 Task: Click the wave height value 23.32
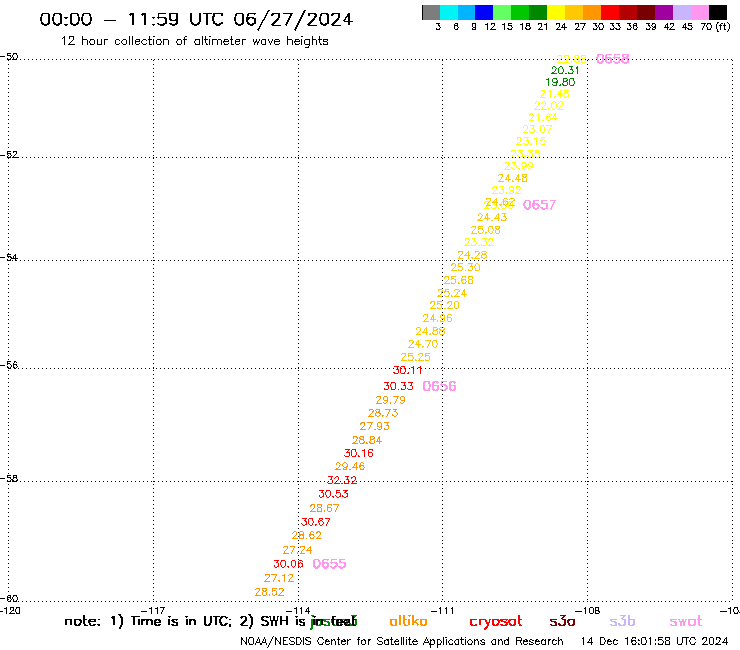(x=479, y=243)
